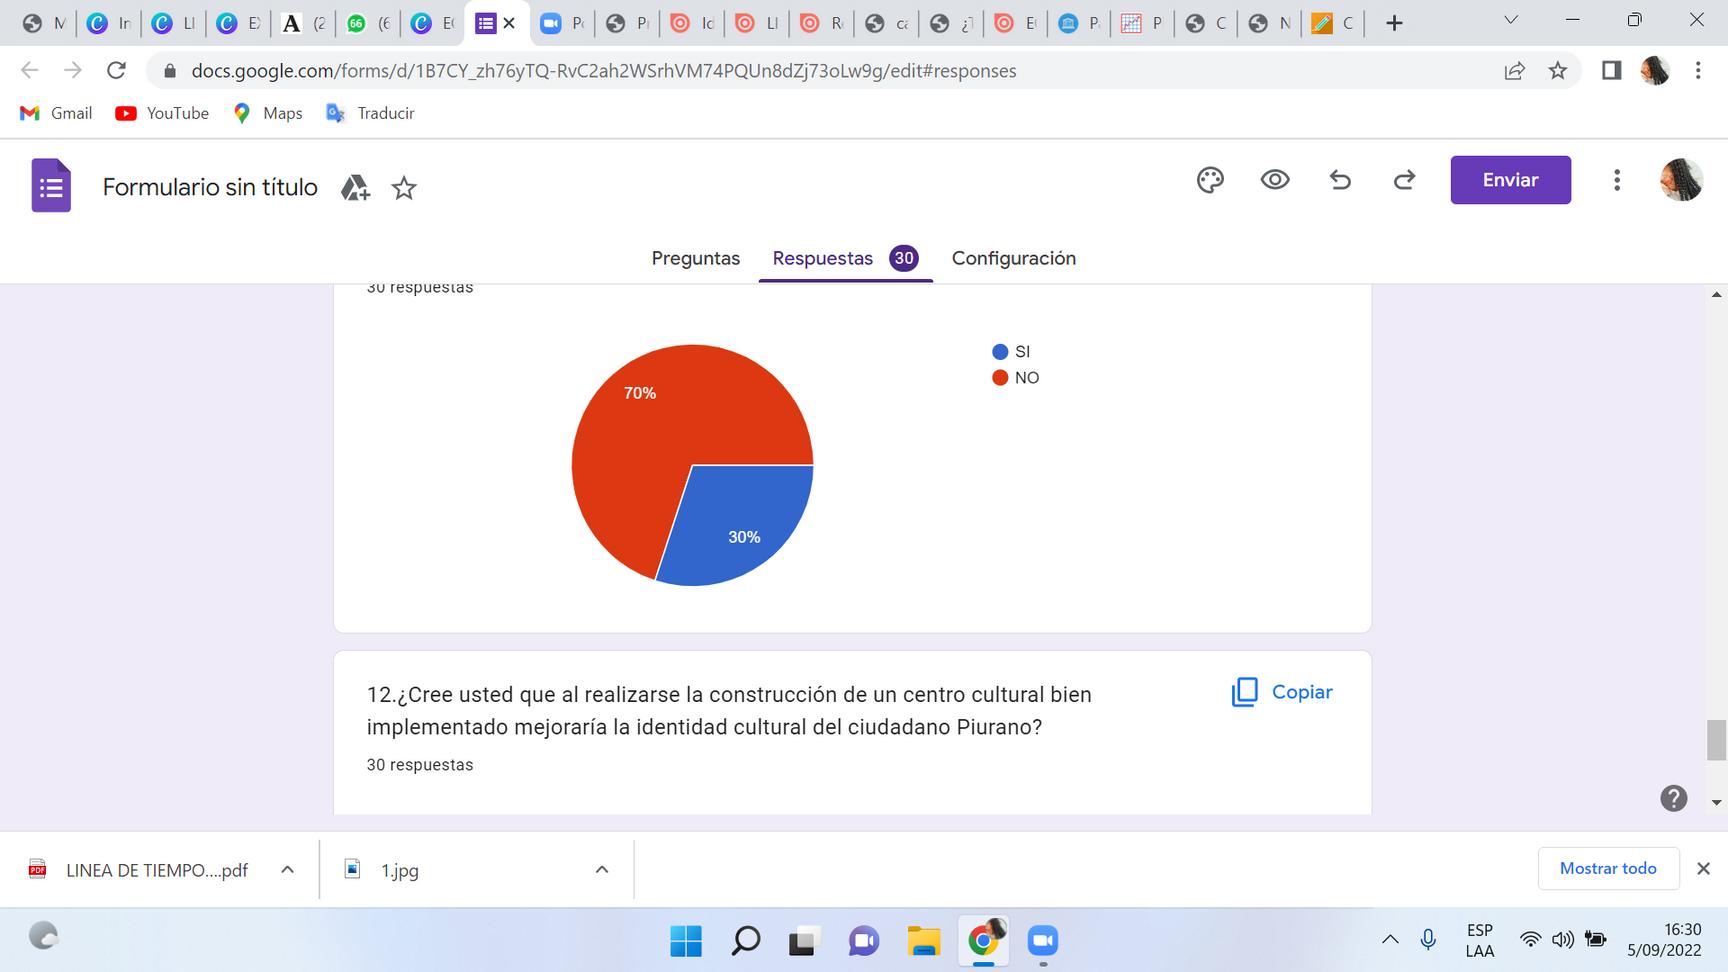This screenshot has width=1728, height=972.
Task: Select the Respuestas tab
Action: 845,258
